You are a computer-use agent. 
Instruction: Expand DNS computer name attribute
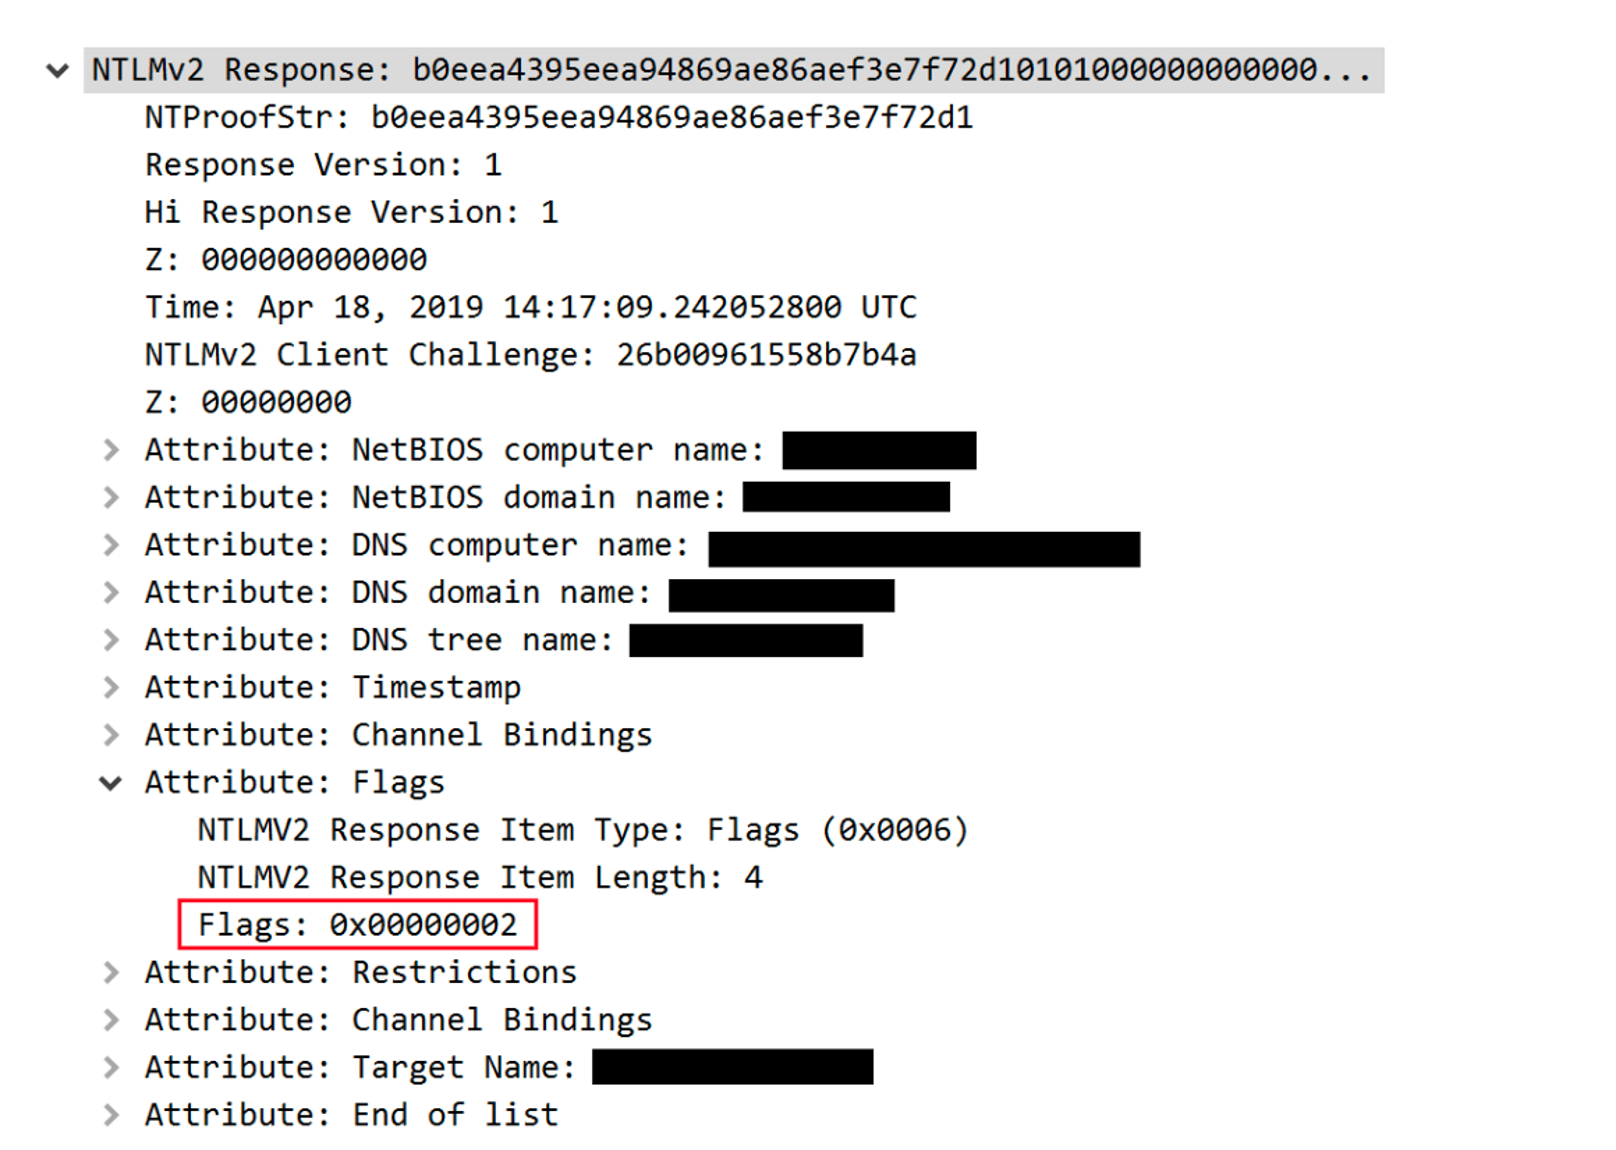pyautogui.click(x=111, y=545)
